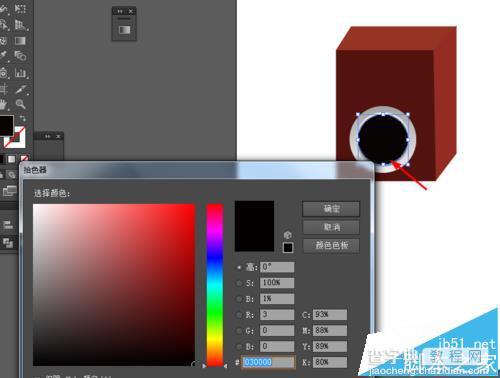The height and width of the screenshot is (378, 500).
Task: Select the Slice tool
Action: (x=20, y=89)
